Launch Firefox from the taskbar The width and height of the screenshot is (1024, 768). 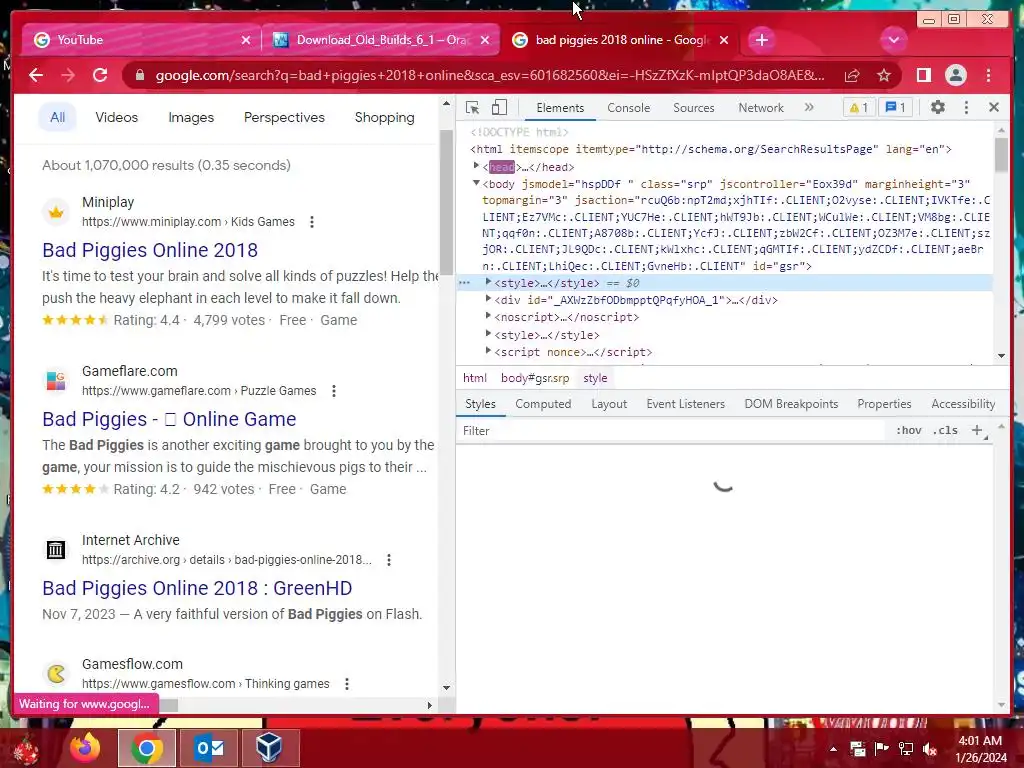pyautogui.click(x=86, y=748)
